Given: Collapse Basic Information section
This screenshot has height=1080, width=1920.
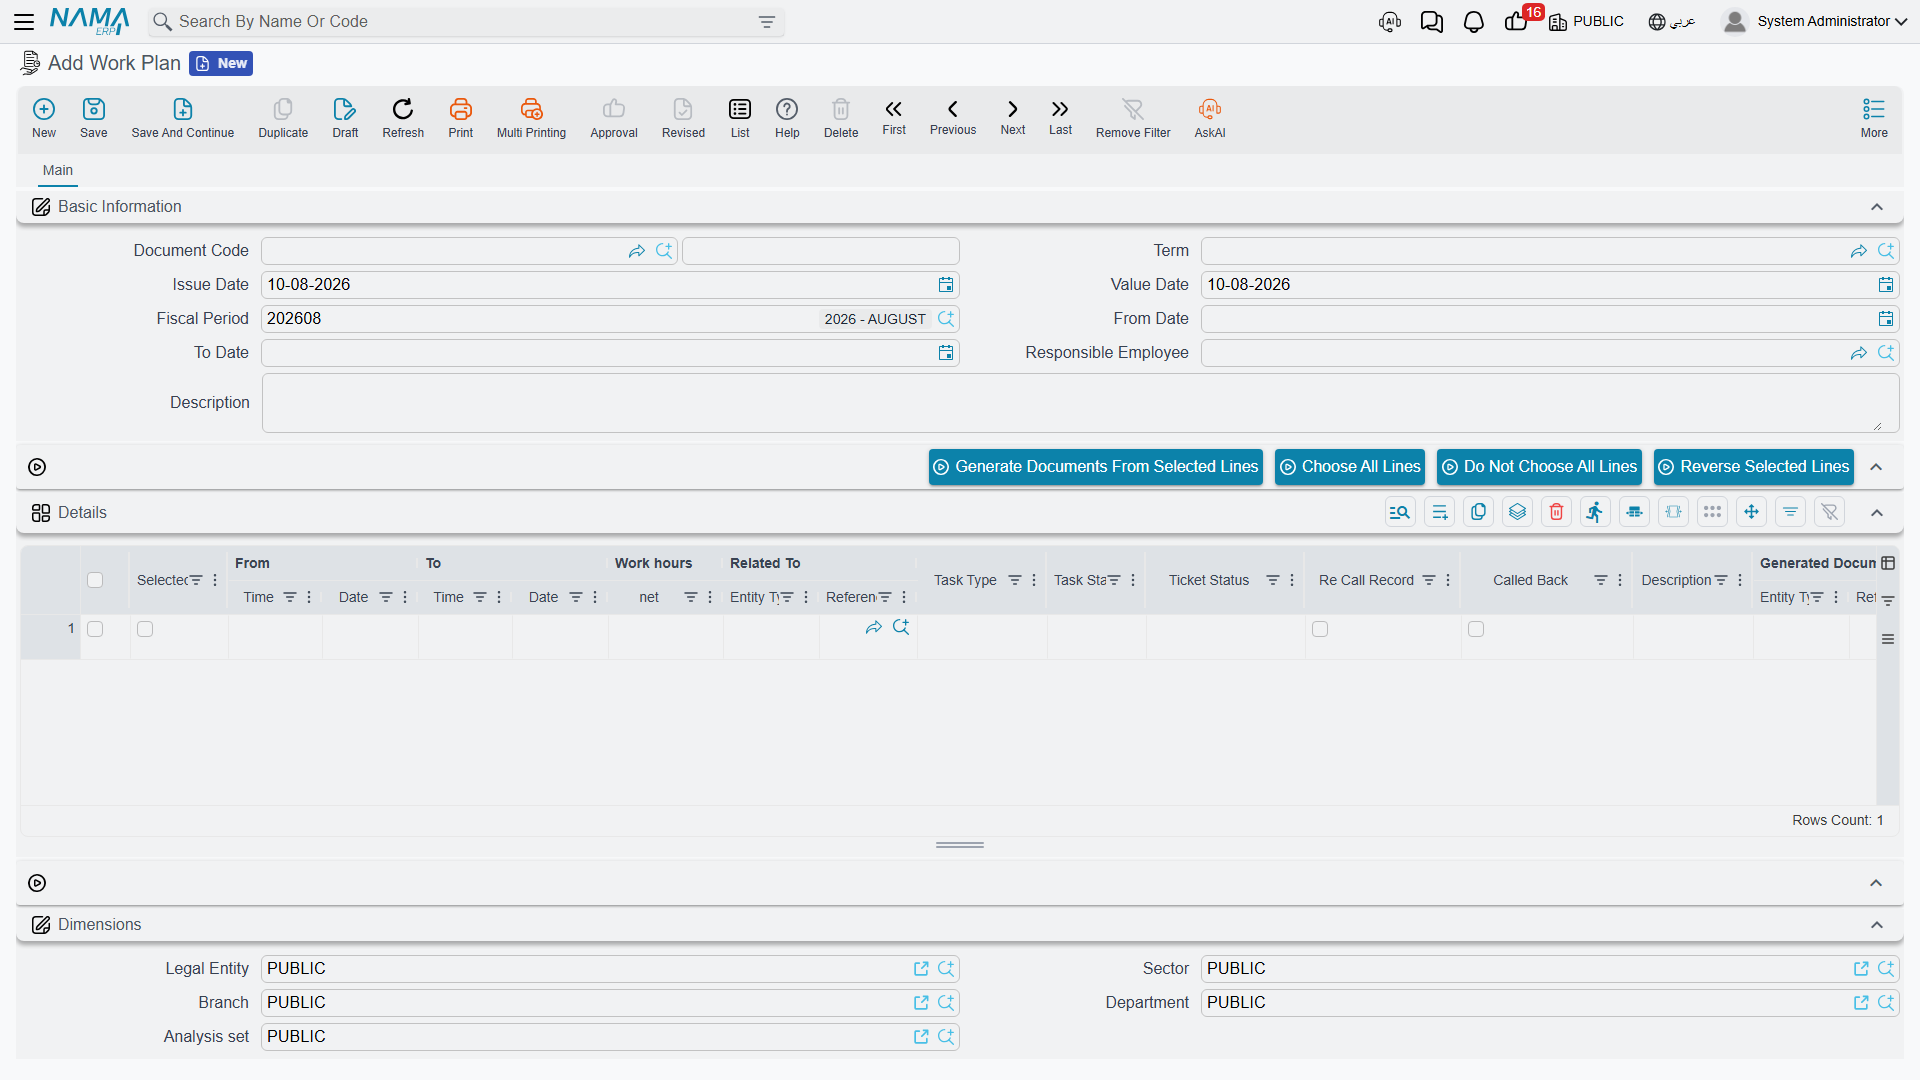Looking at the screenshot, I should click(1877, 207).
